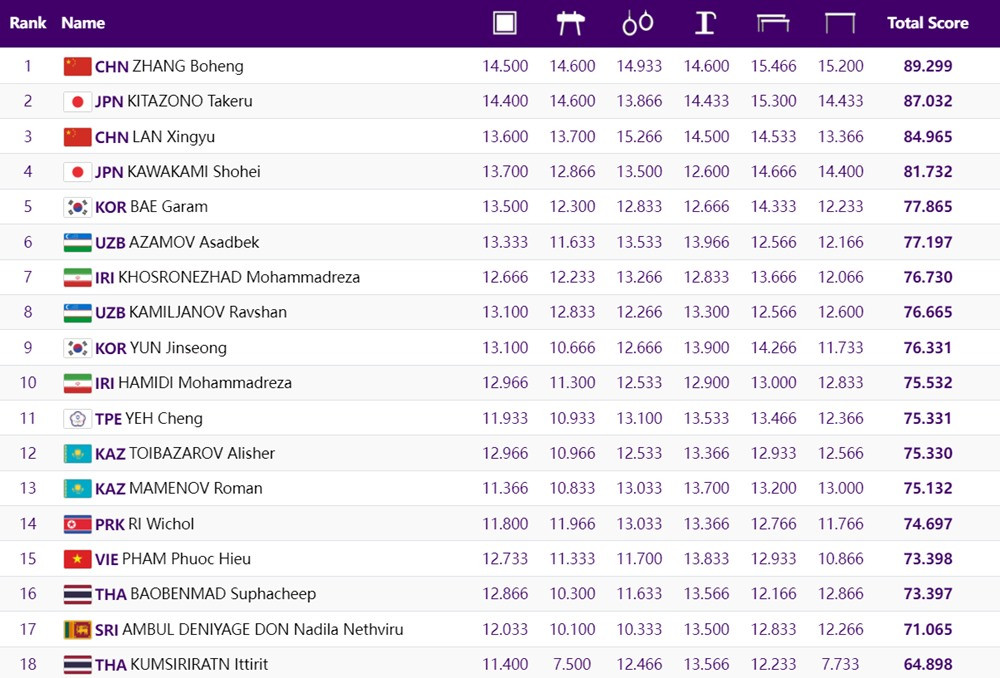Click KUMSIRIRATN Ittirit's total score 64.898
Viewport: 1000px width, 678px height.
(x=927, y=664)
